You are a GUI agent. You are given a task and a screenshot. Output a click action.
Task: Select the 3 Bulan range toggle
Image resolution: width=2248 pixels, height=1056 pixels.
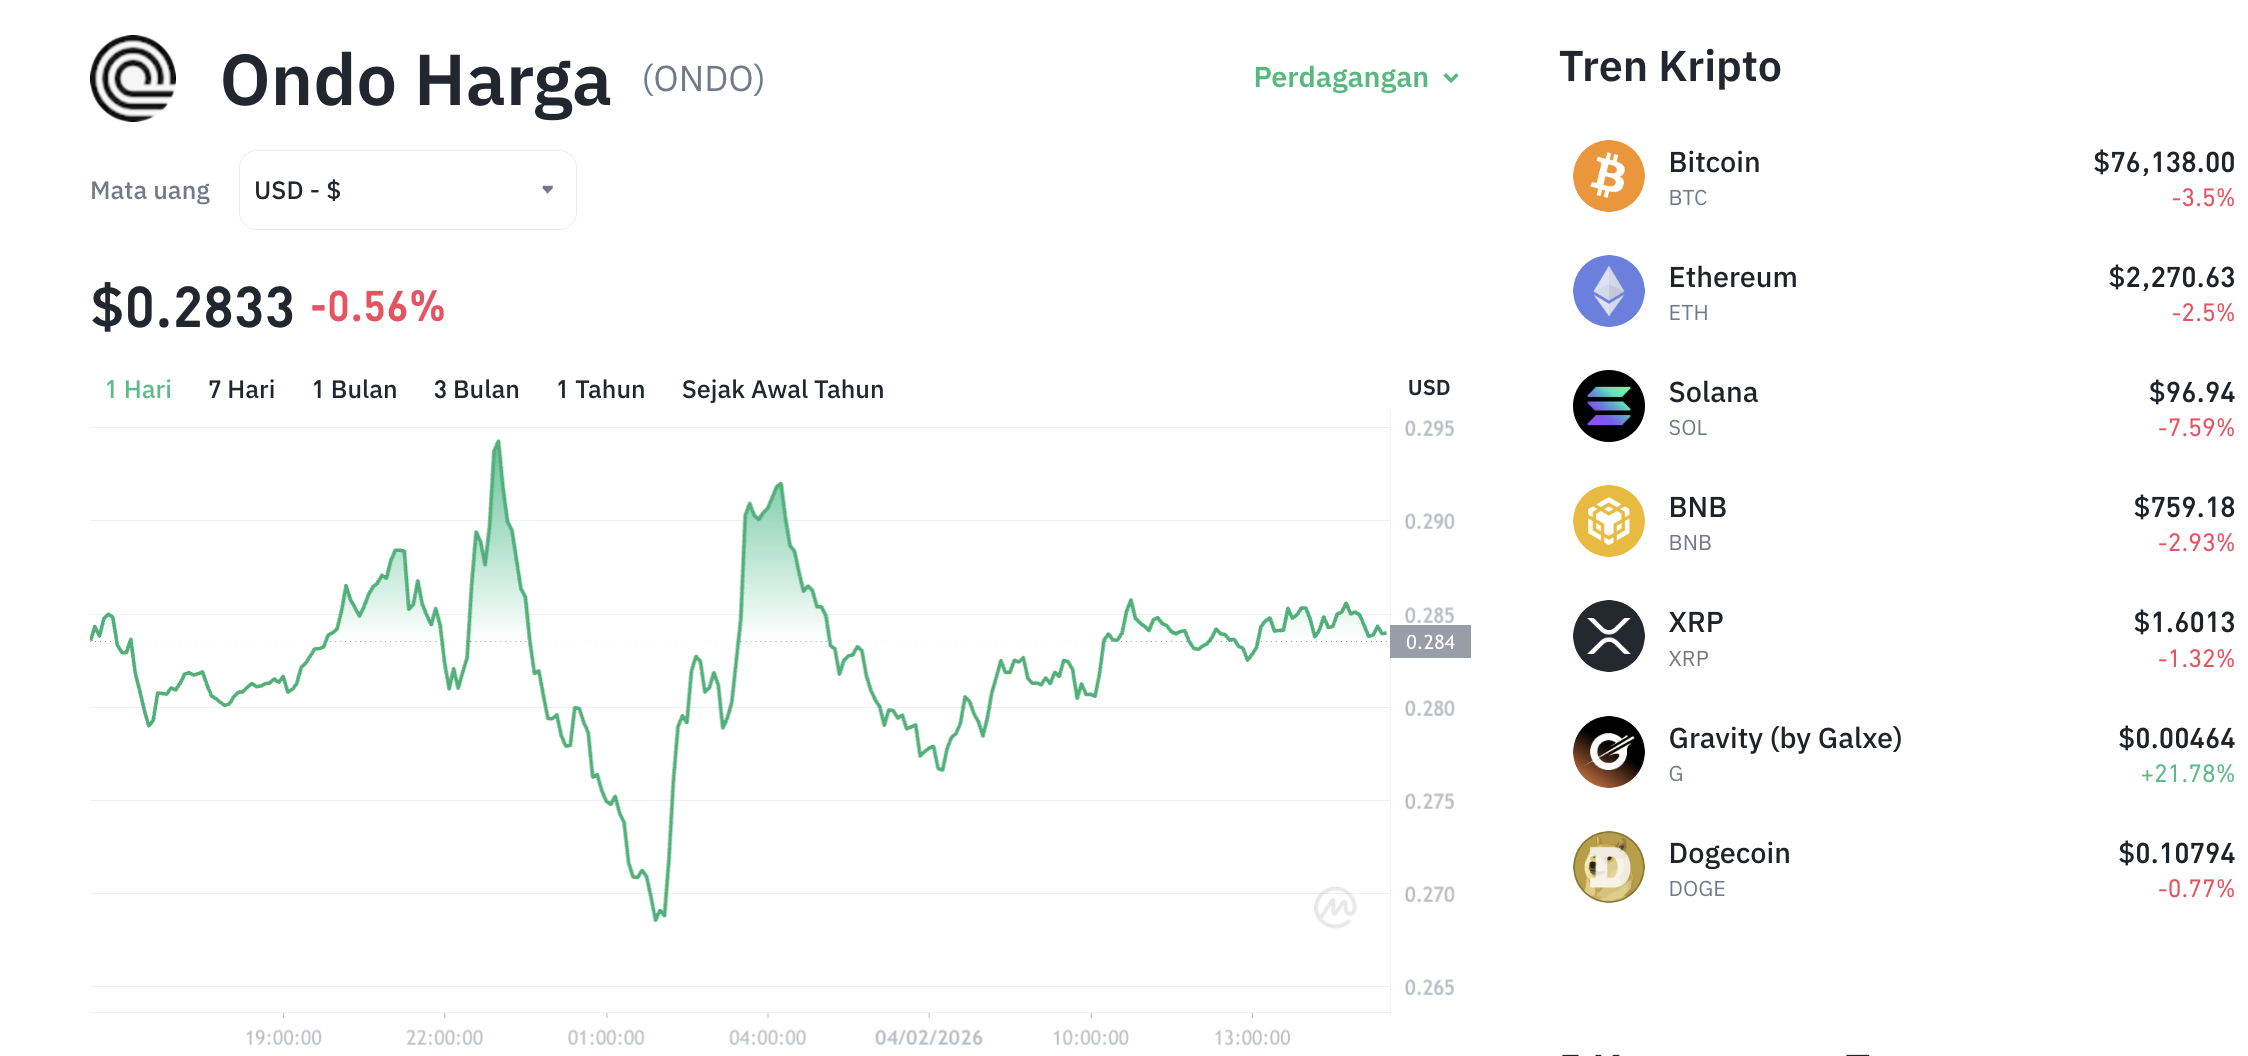[476, 389]
